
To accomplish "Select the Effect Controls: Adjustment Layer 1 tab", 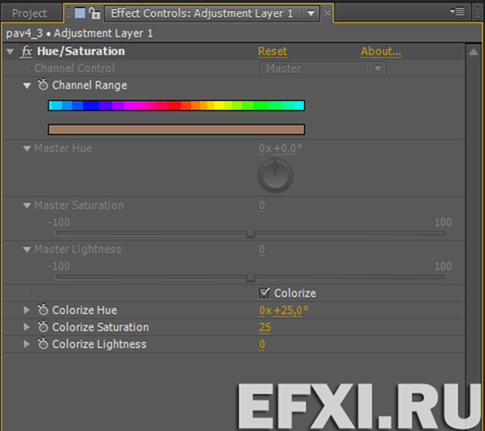I will point(202,13).
